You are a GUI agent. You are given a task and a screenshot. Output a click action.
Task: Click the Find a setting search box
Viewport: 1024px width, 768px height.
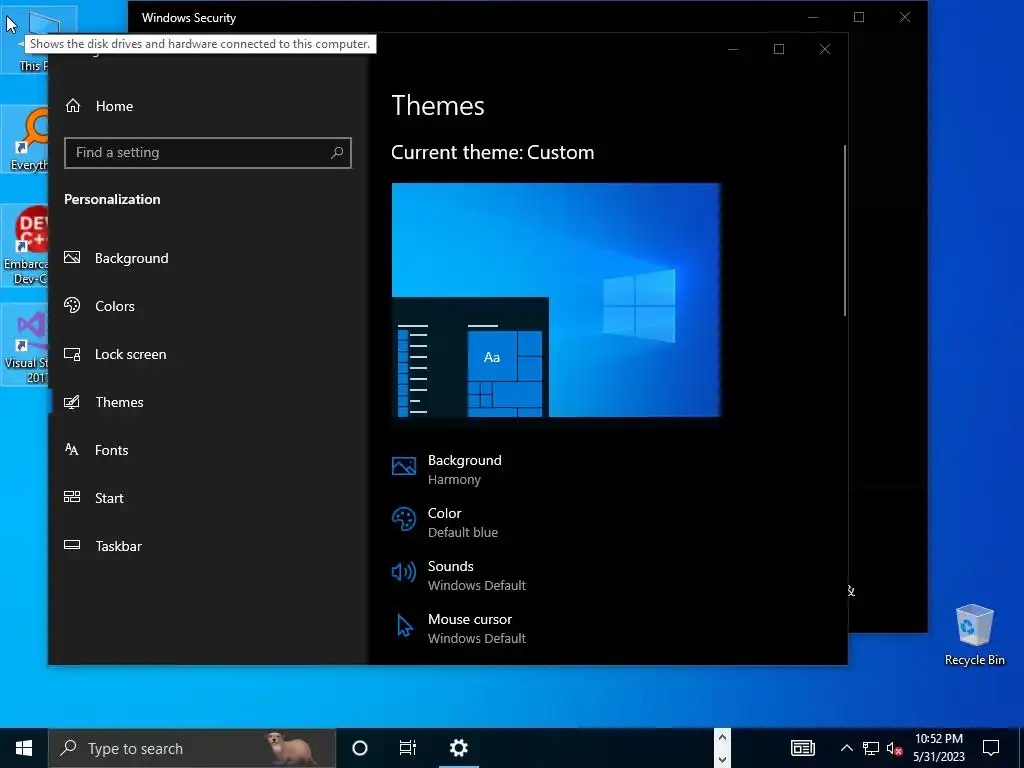[208, 153]
